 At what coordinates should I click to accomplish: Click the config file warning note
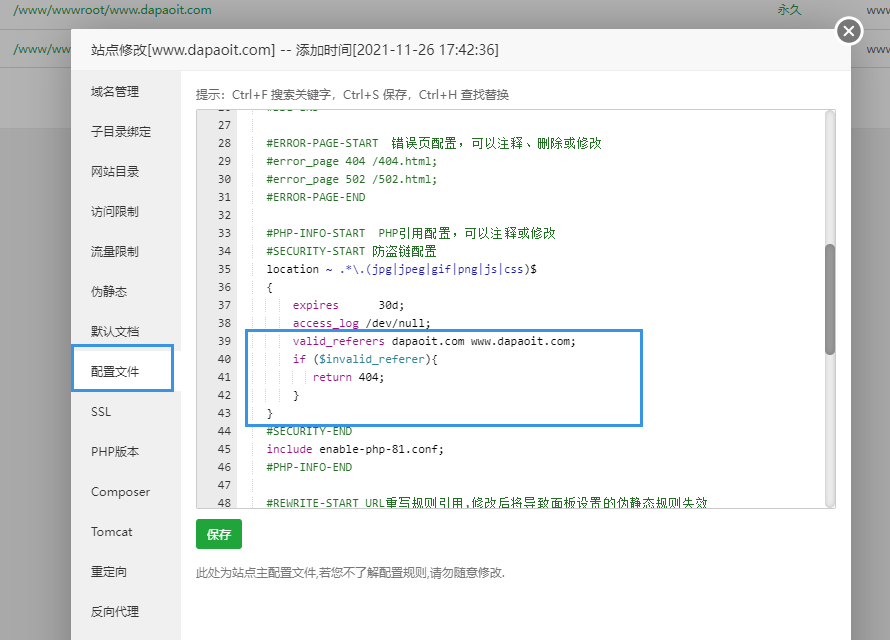350,573
